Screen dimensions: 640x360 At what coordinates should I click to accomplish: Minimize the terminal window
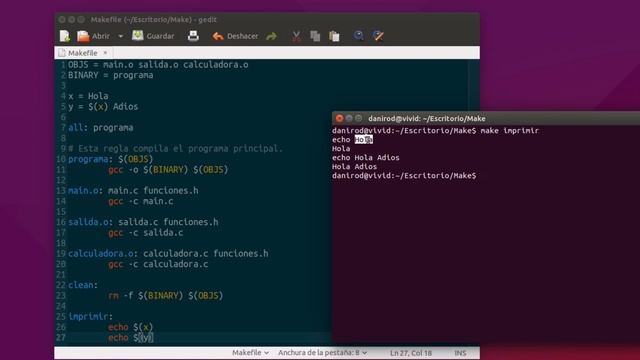(x=349, y=118)
